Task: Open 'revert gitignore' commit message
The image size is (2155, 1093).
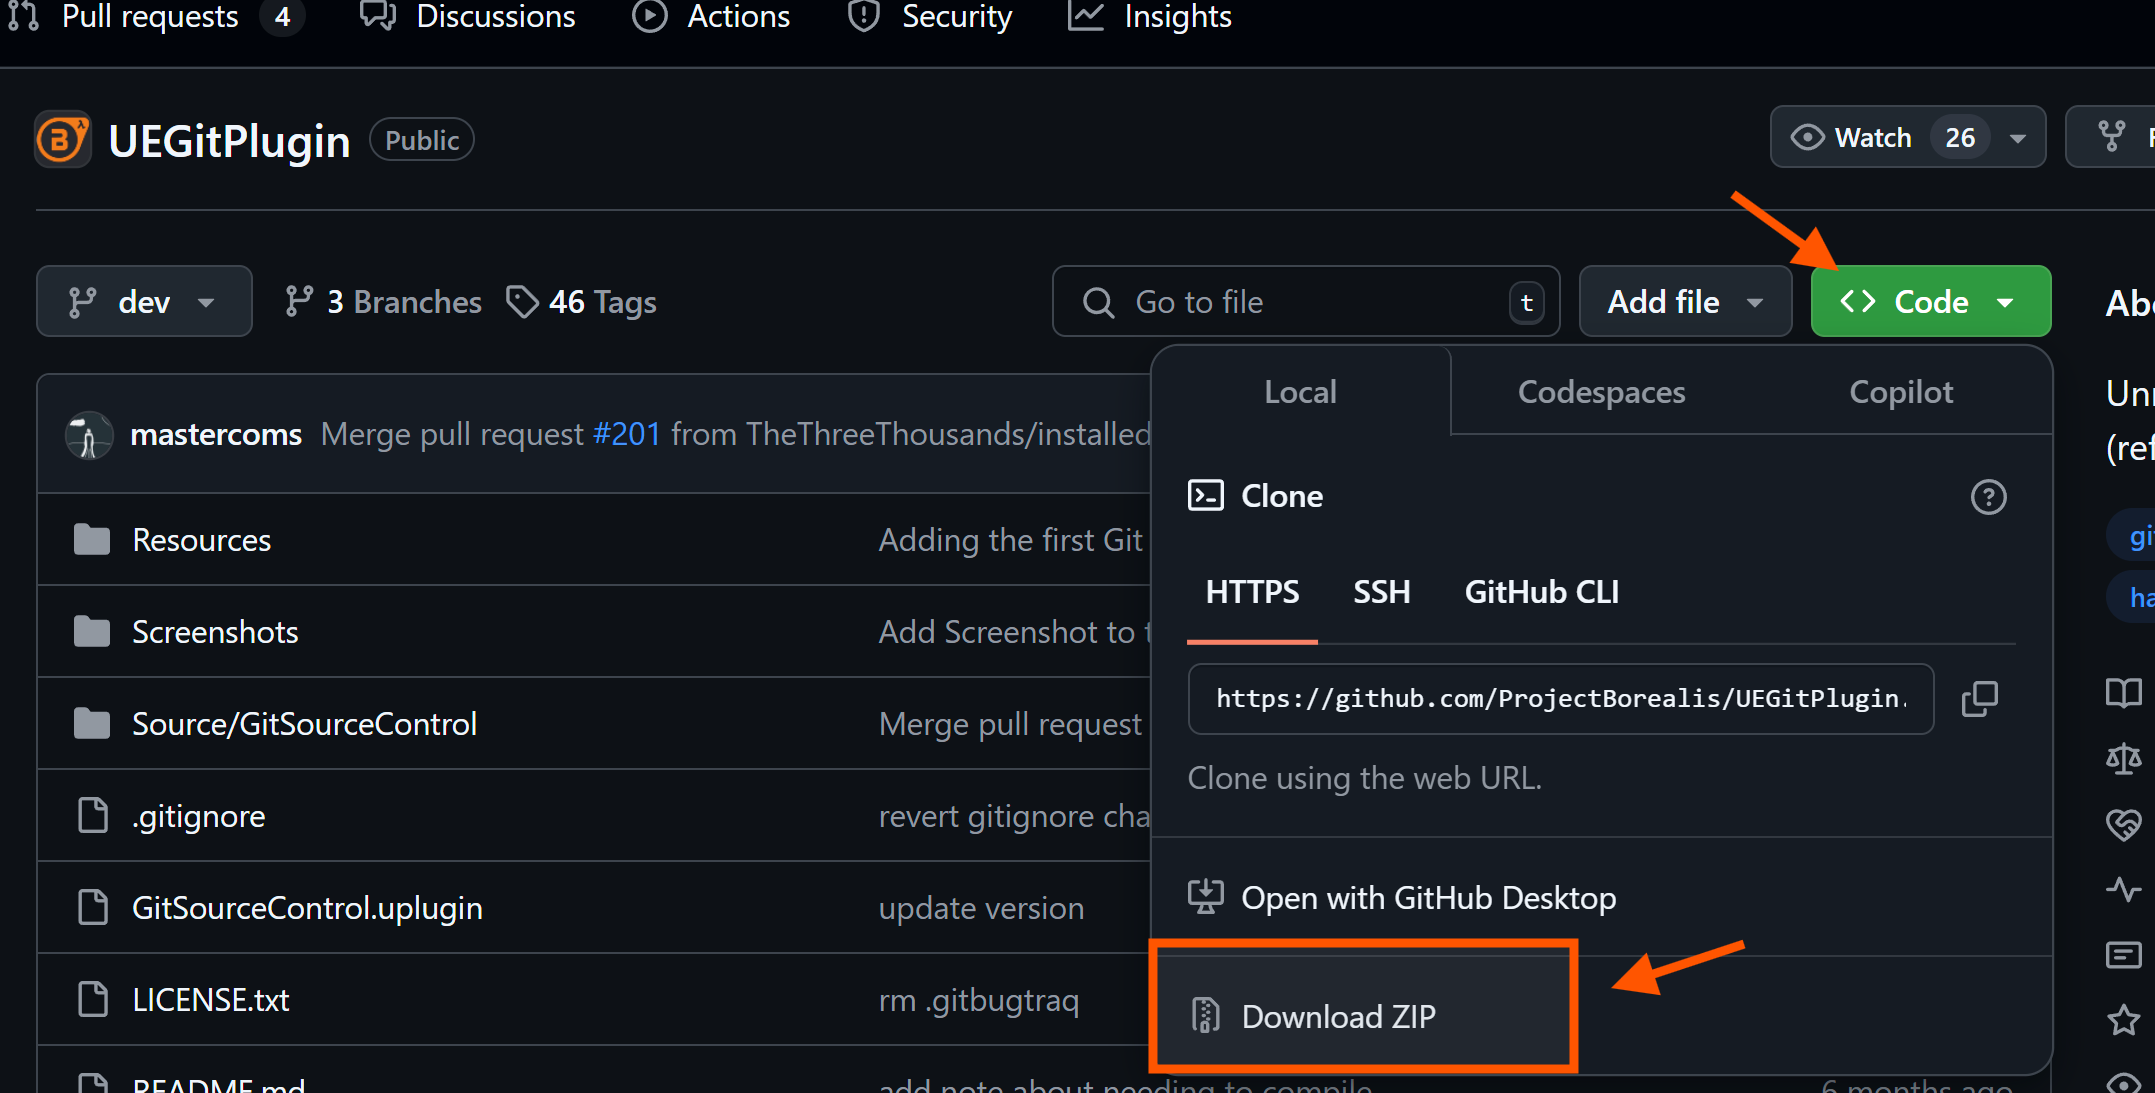Action: [x=1014, y=816]
